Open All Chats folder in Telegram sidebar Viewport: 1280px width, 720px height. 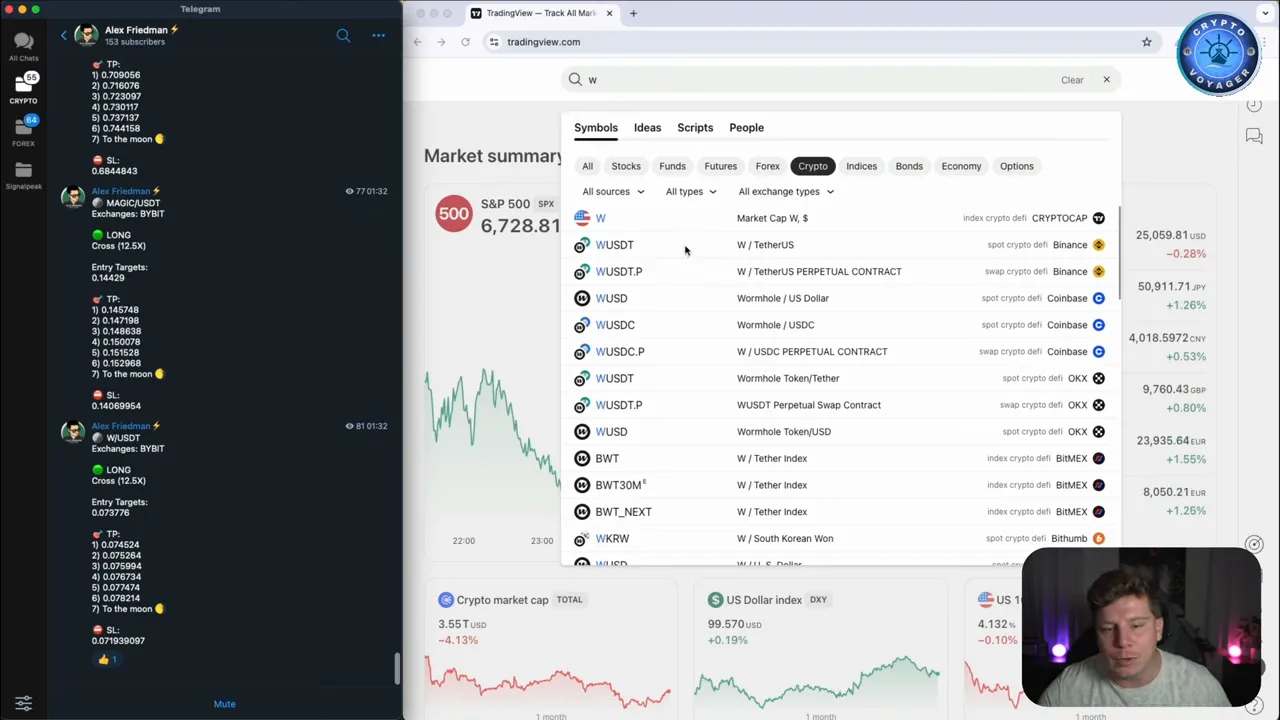click(23, 45)
